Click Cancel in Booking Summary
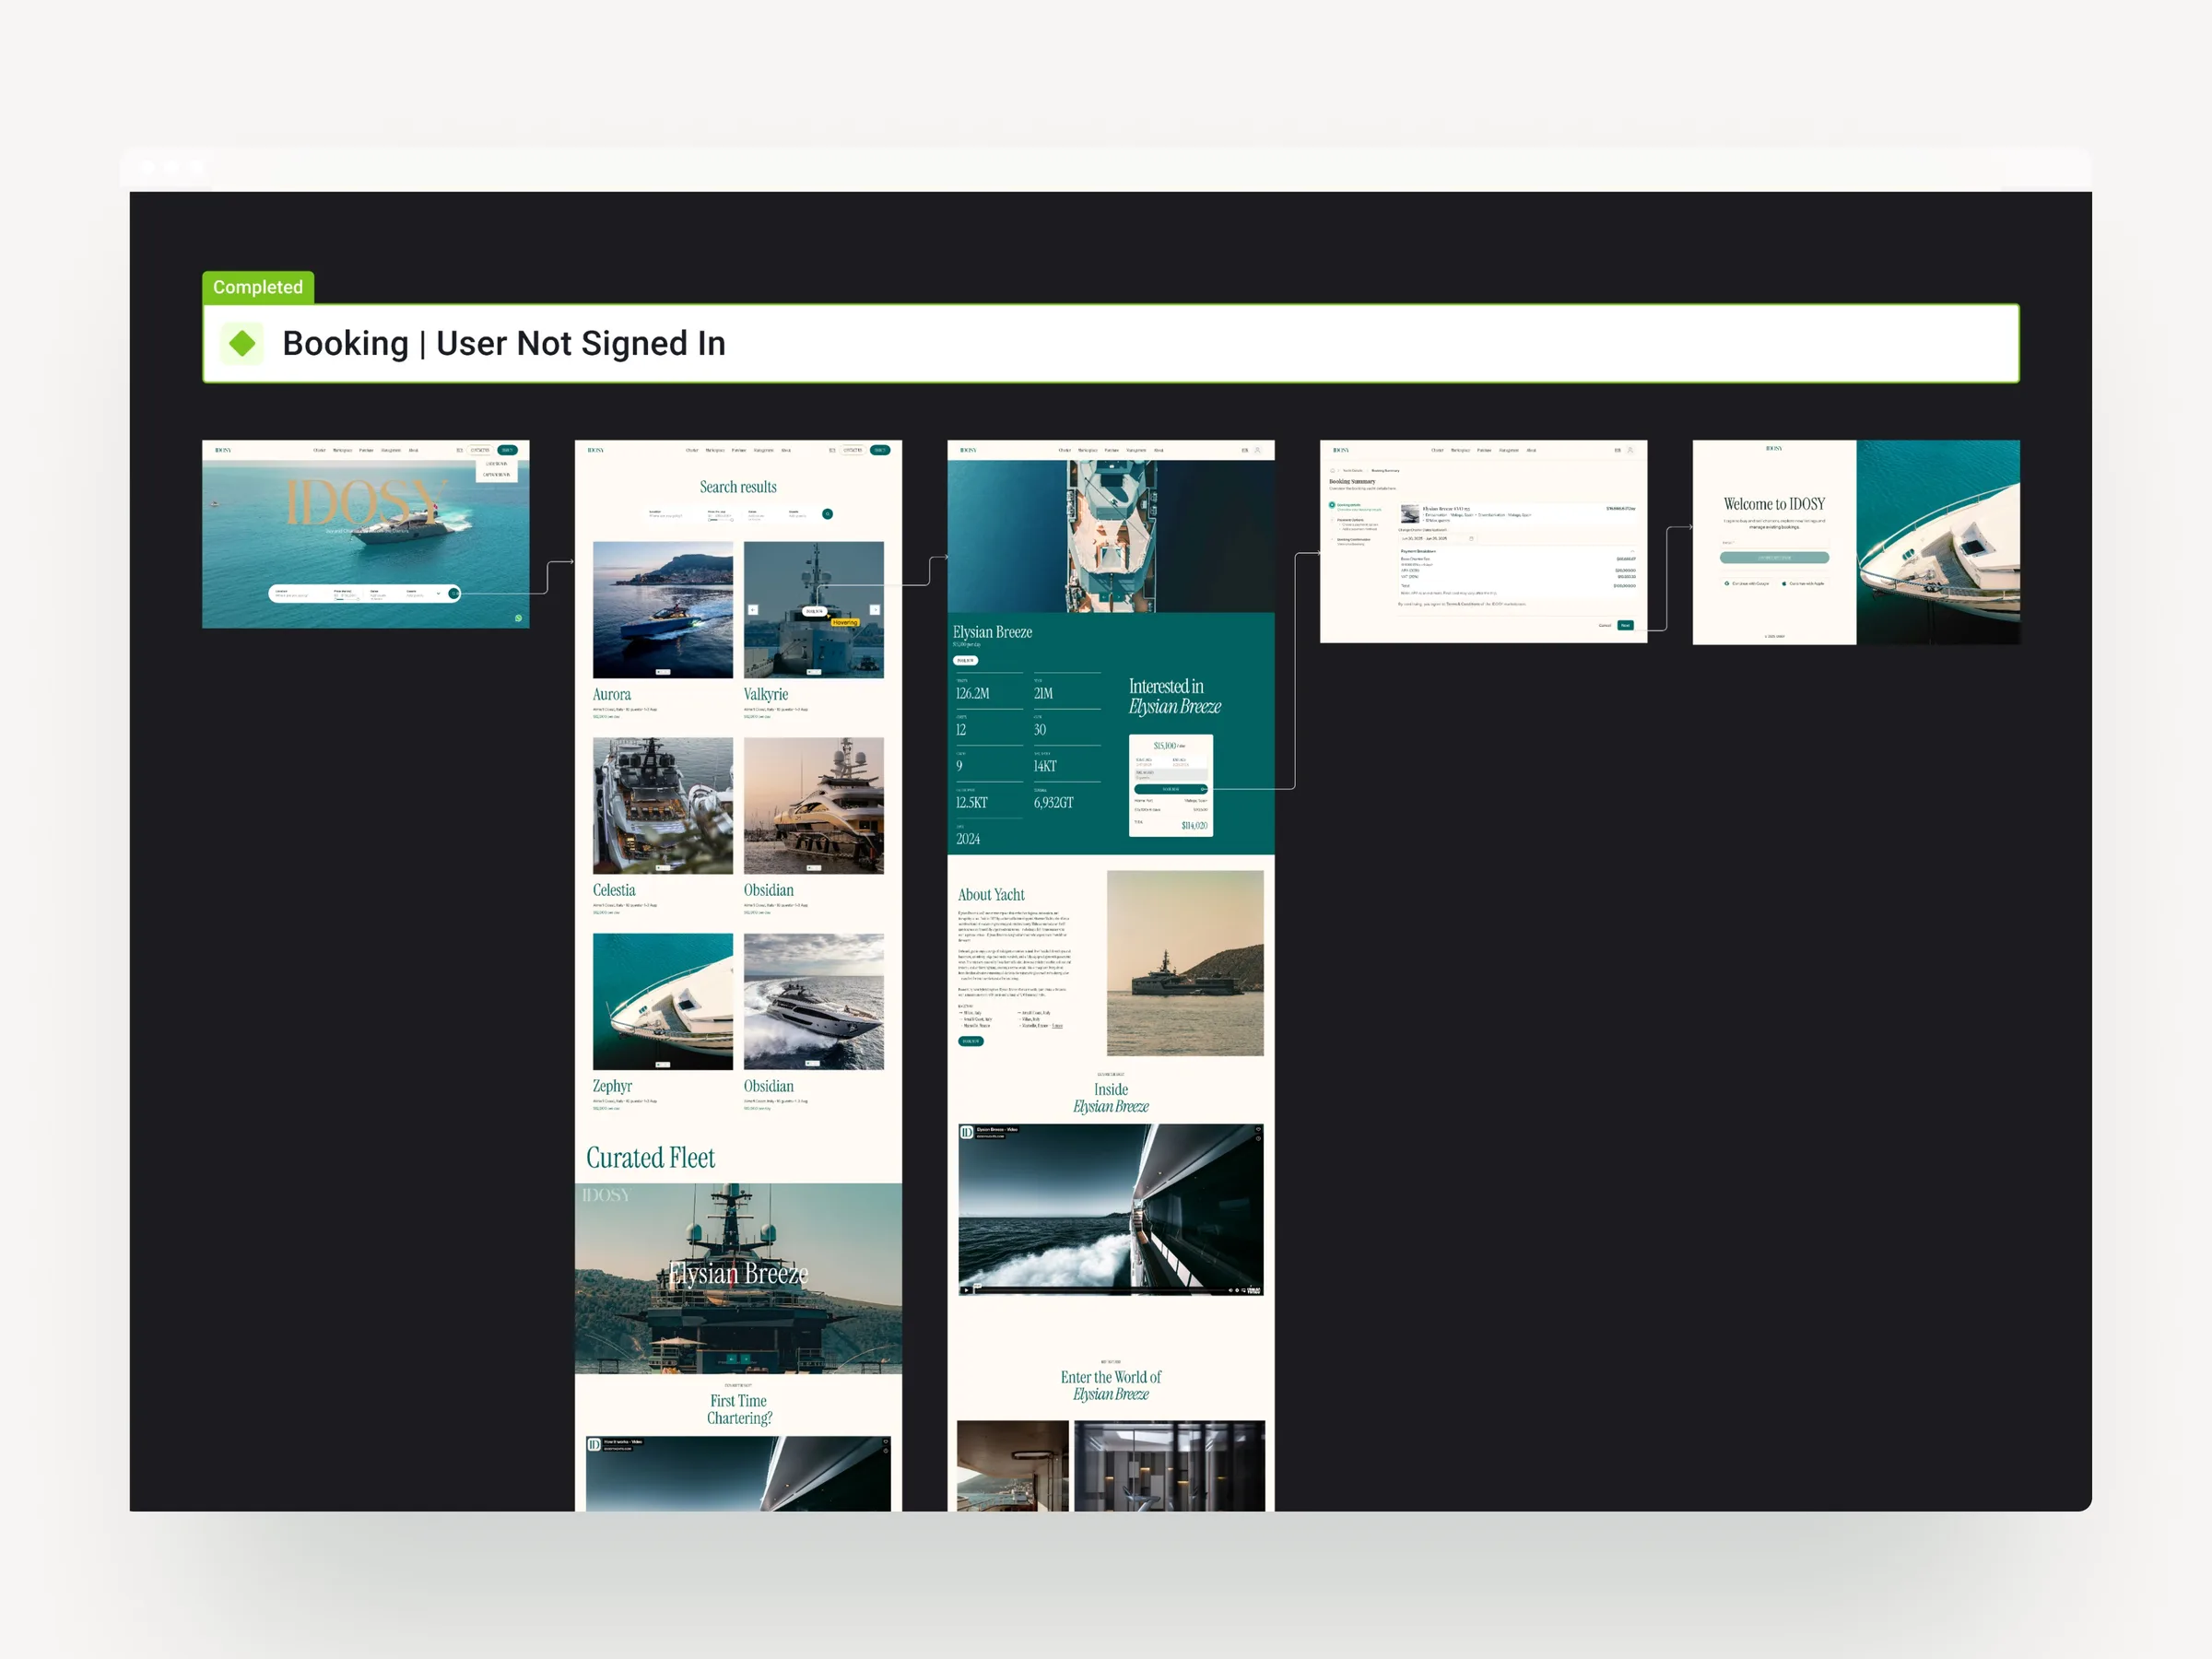 [x=1605, y=626]
